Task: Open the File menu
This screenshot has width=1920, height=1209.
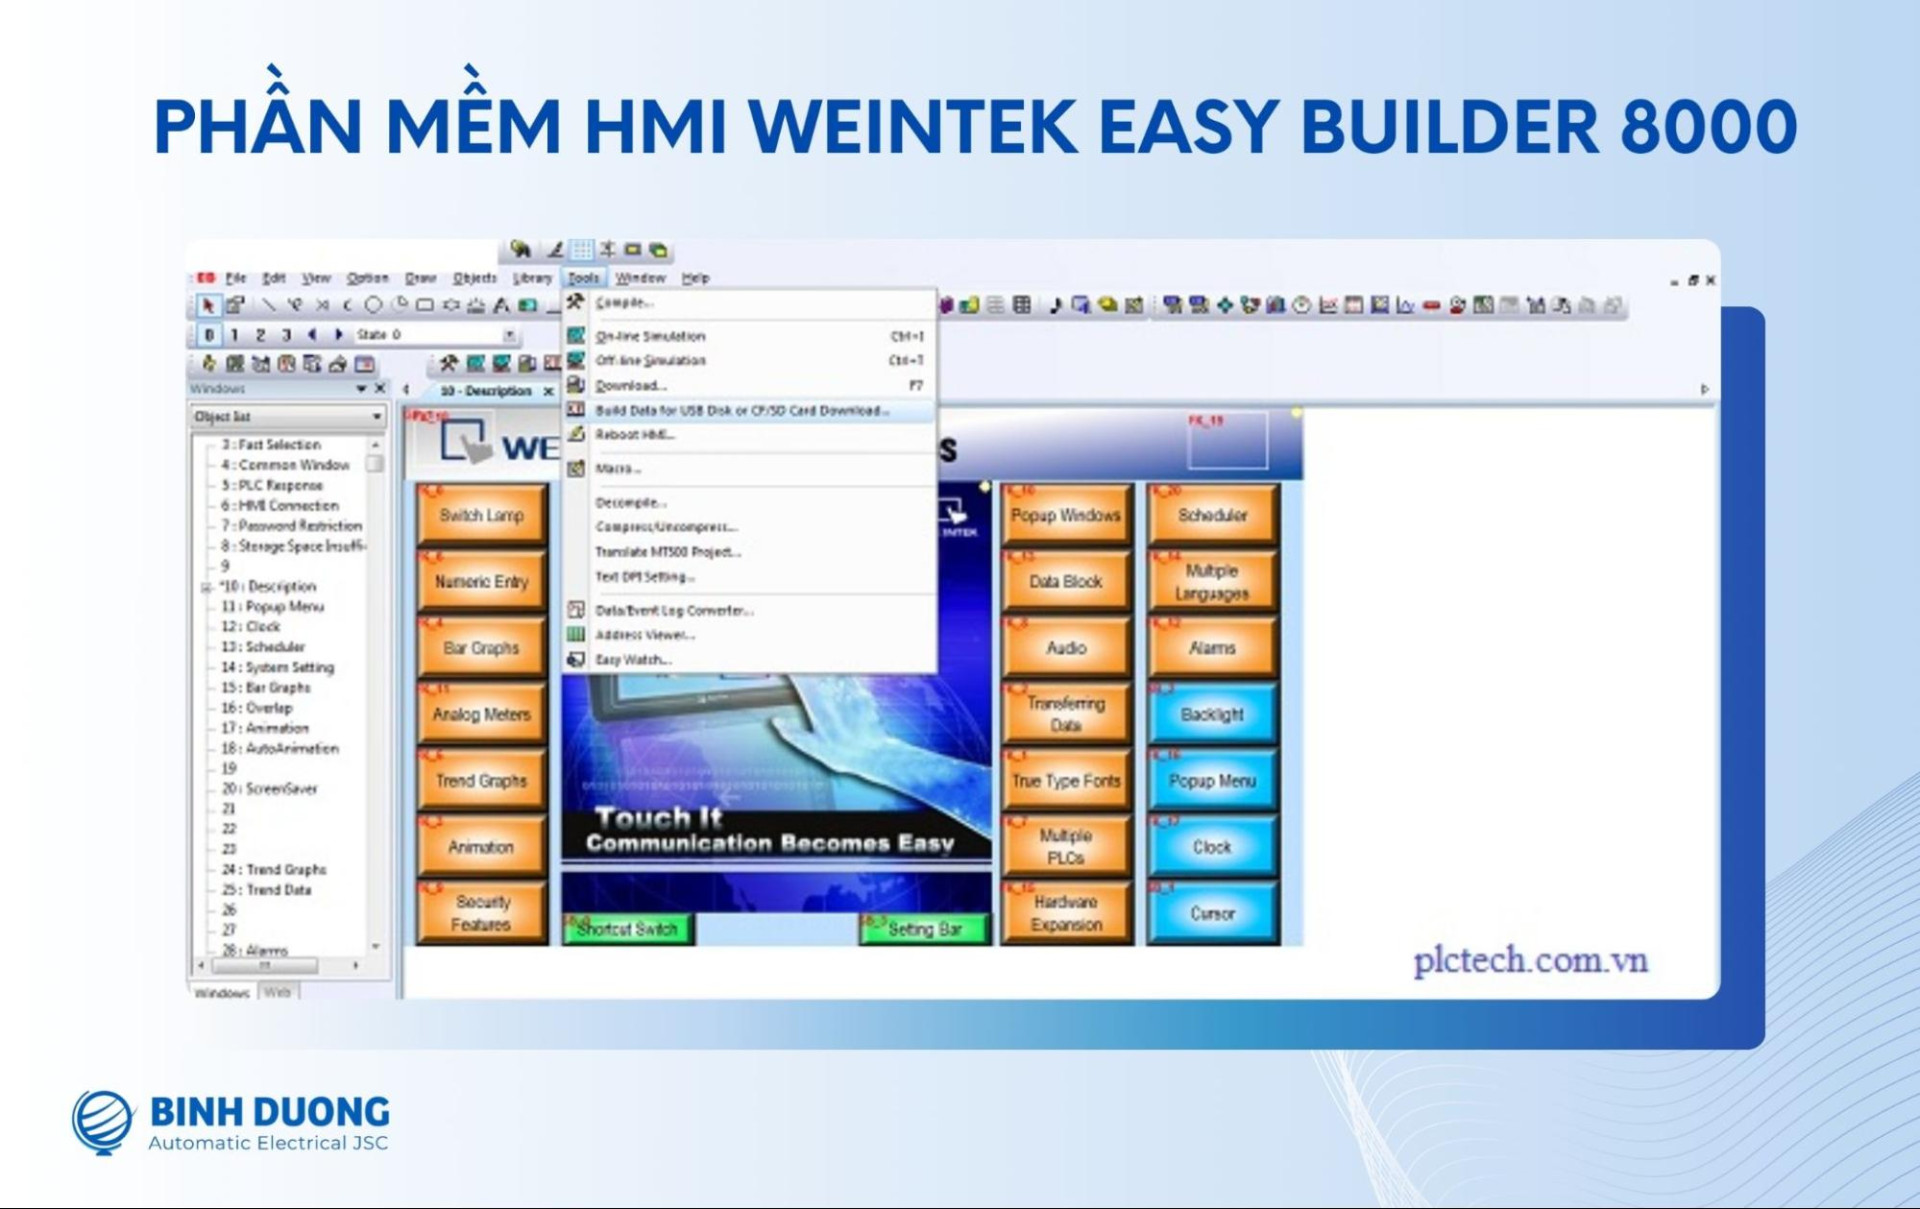Action: click(x=236, y=278)
